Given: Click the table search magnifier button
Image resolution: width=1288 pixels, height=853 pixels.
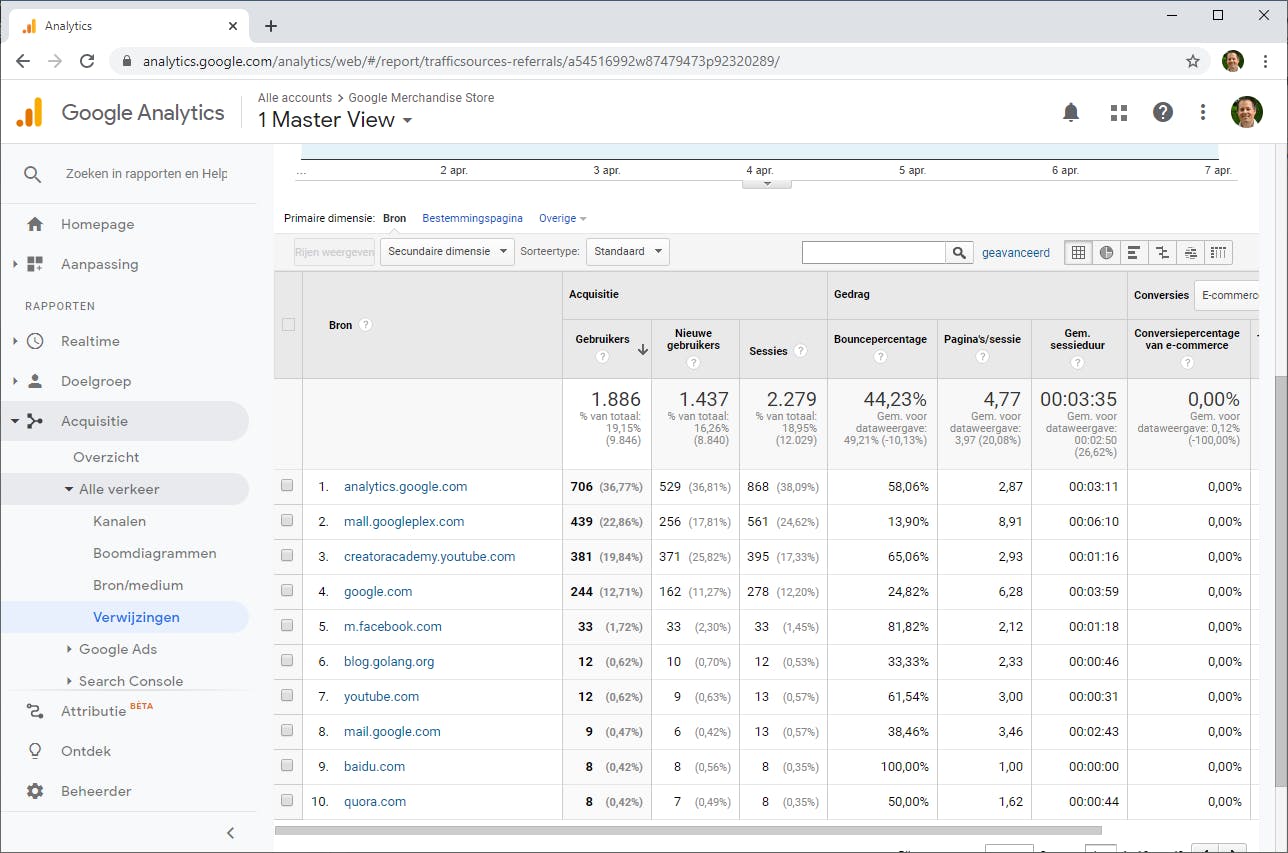Looking at the screenshot, I should [x=959, y=253].
